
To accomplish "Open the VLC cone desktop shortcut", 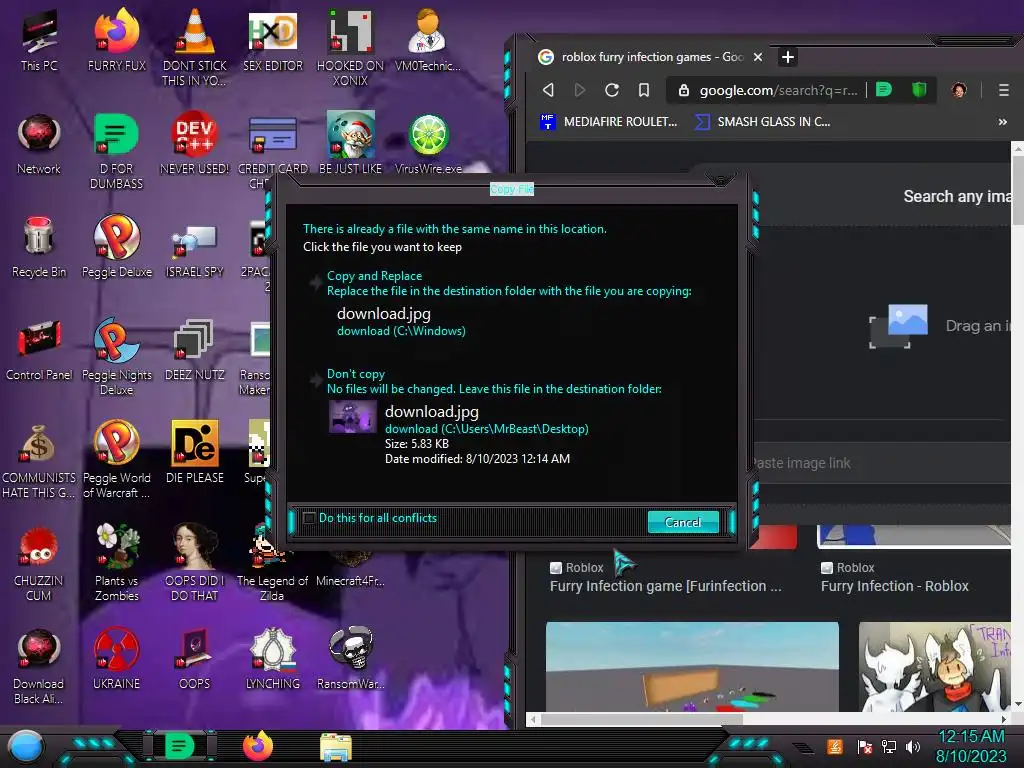I will (194, 47).
